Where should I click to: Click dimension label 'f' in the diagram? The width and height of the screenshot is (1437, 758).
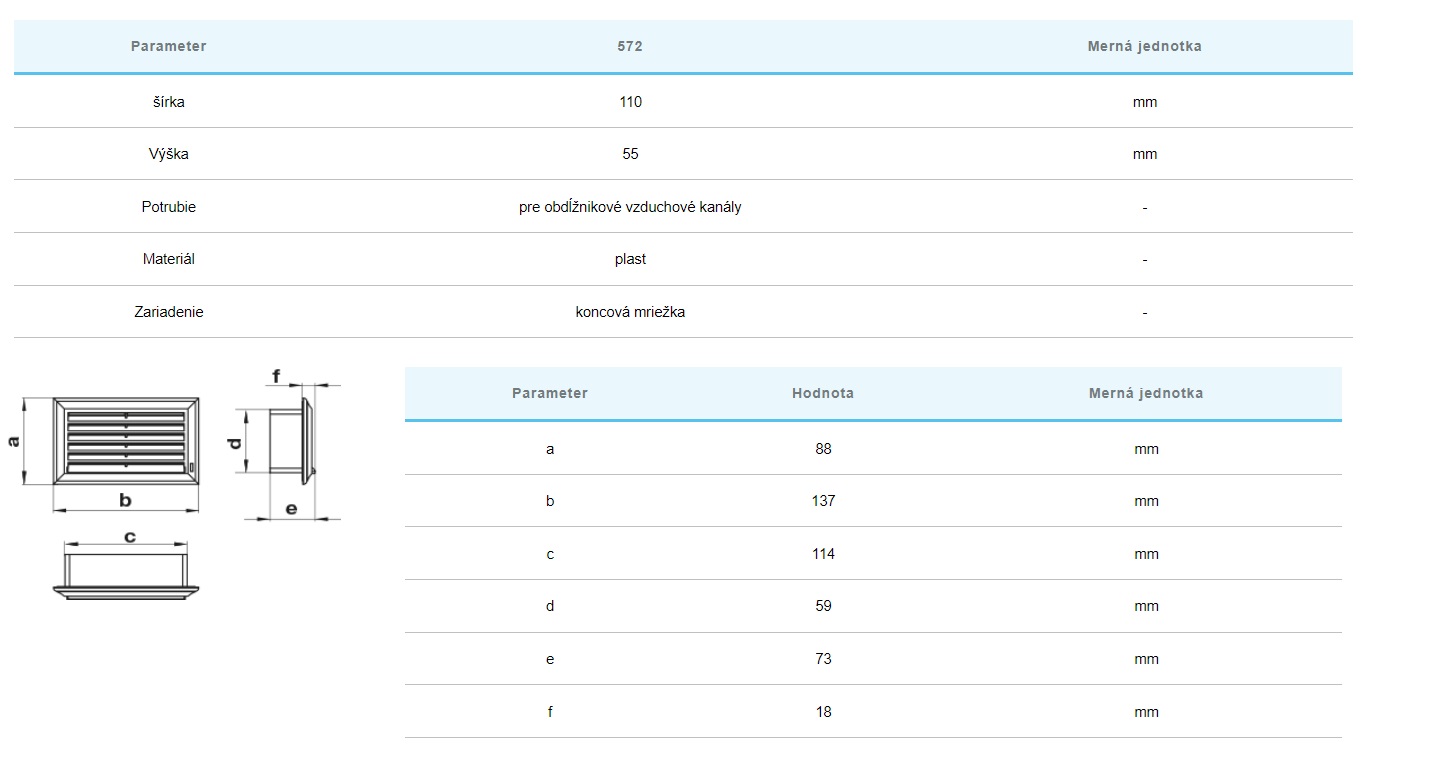click(x=277, y=377)
